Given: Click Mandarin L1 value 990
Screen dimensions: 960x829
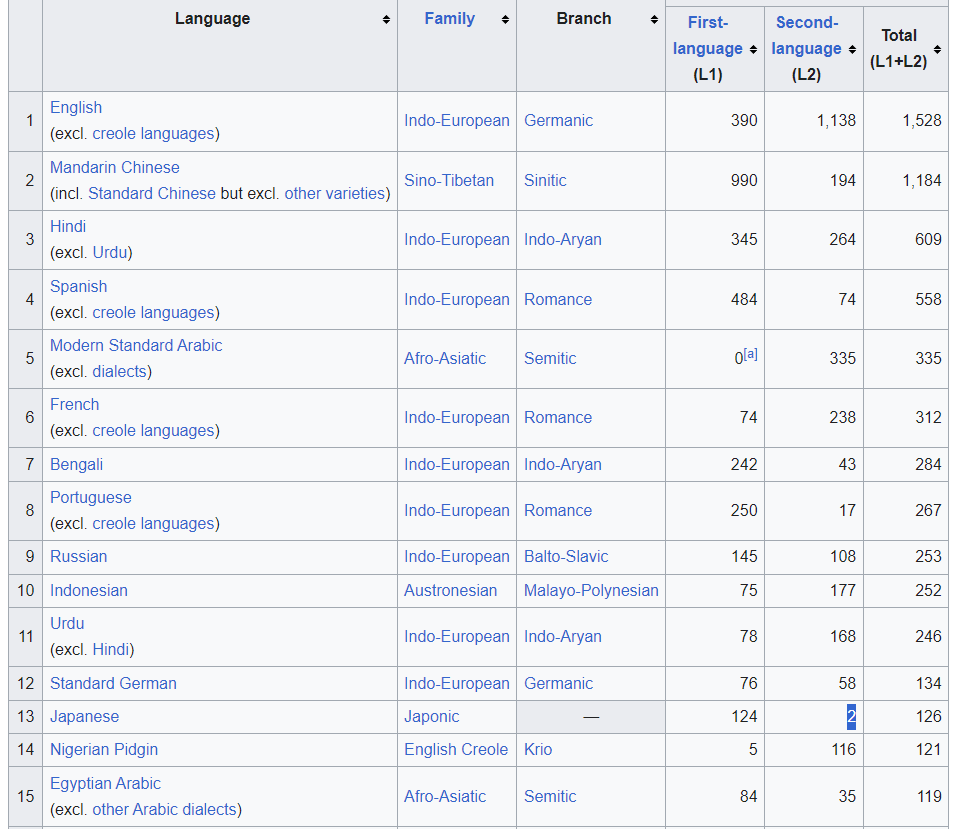Looking at the screenshot, I should [744, 181].
